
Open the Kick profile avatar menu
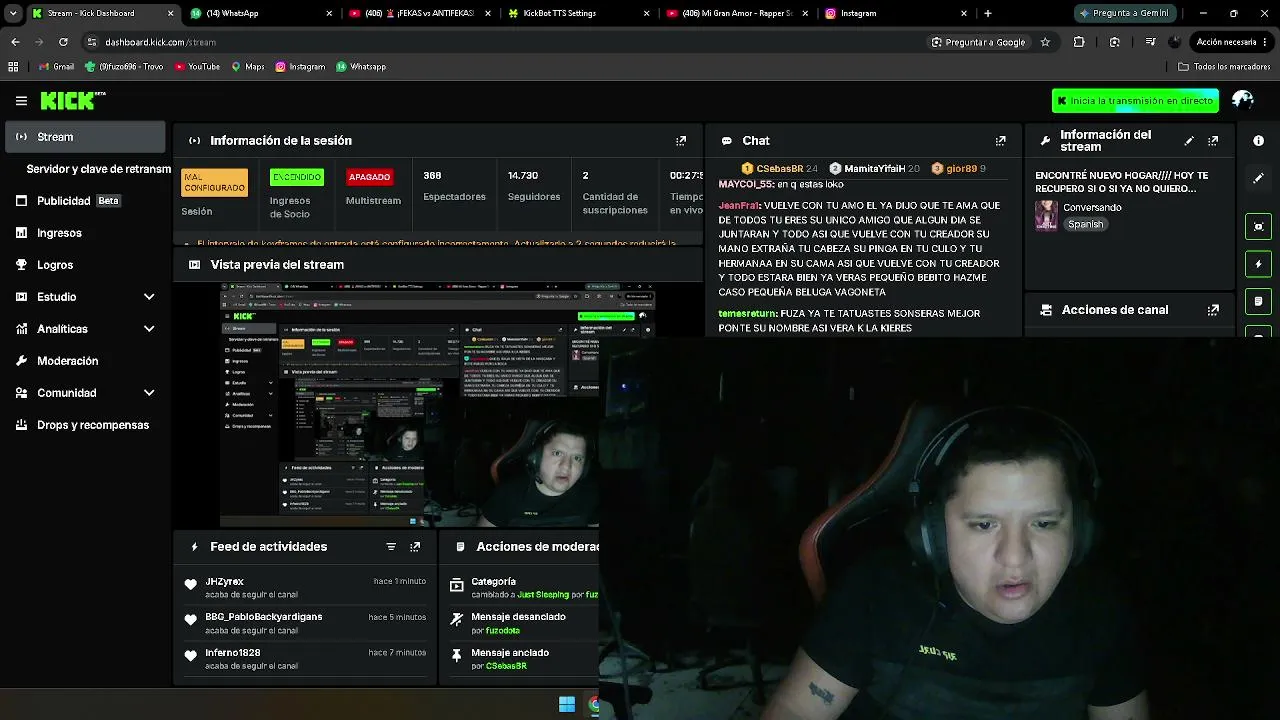(1243, 100)
